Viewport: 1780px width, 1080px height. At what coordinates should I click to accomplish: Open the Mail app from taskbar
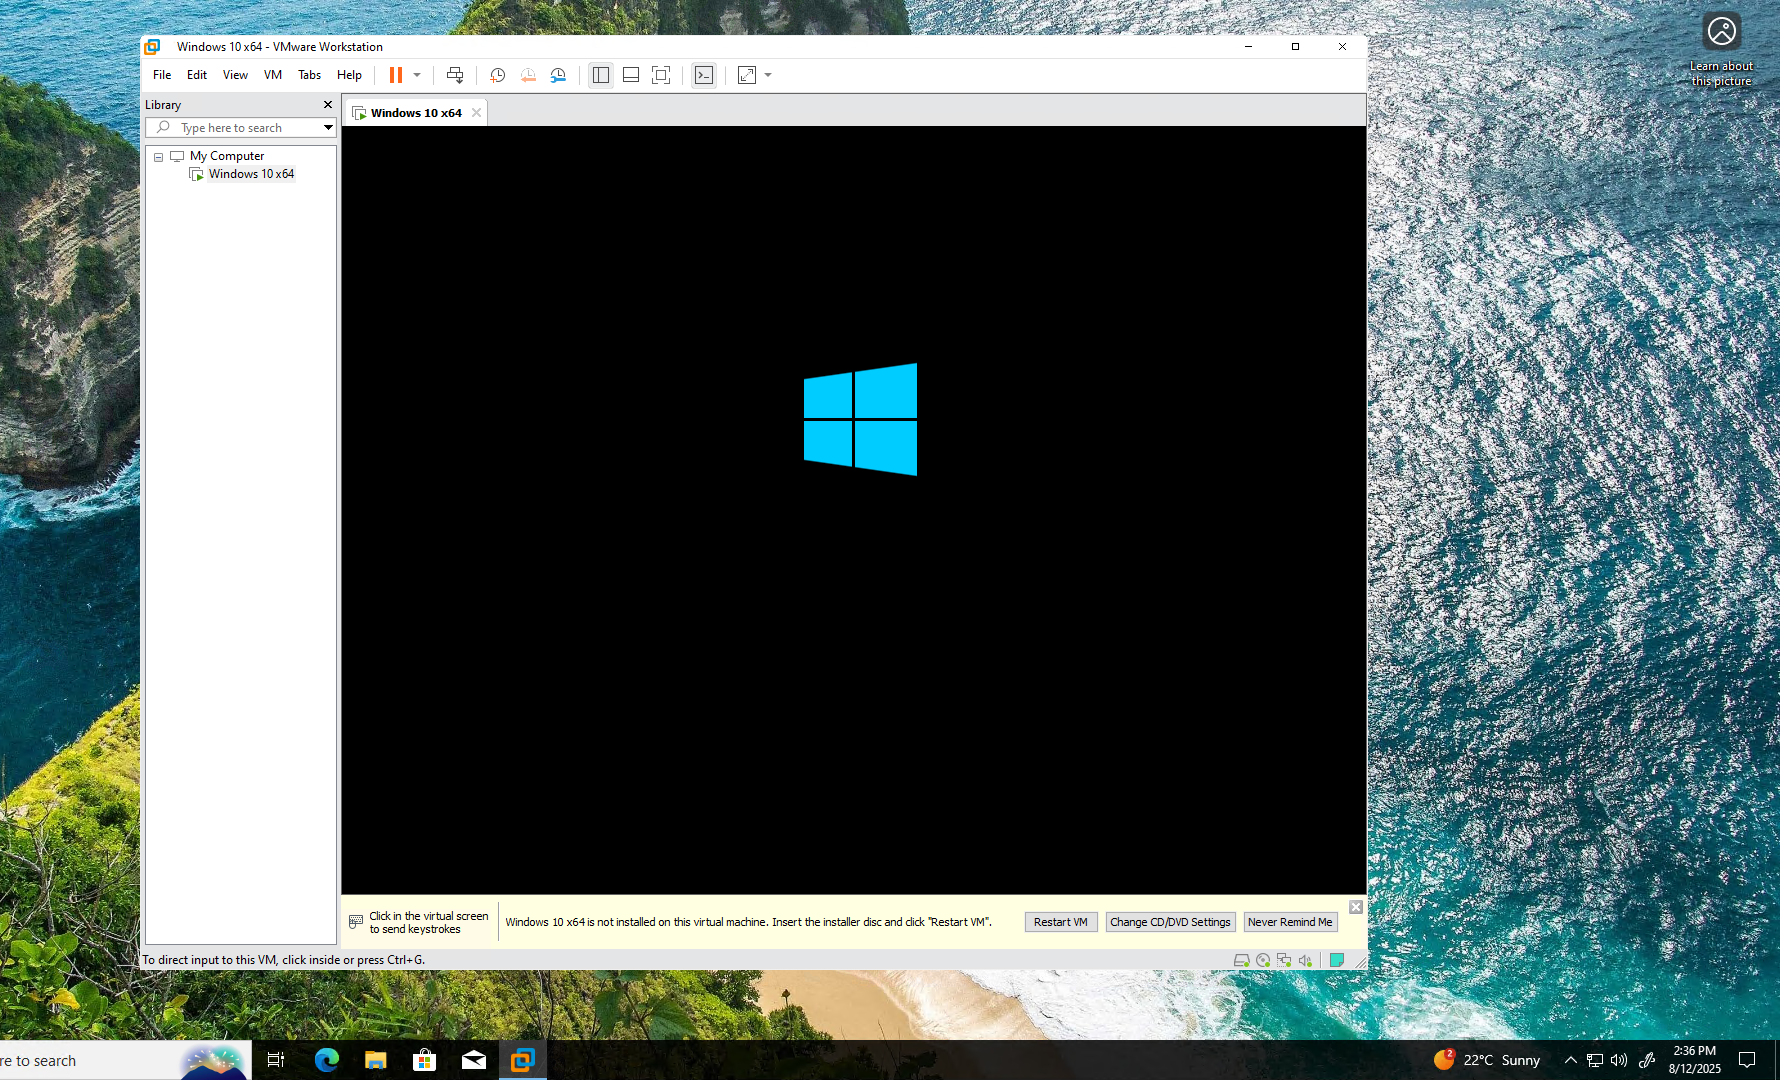pyautogui.click(x=474, y=1060)
